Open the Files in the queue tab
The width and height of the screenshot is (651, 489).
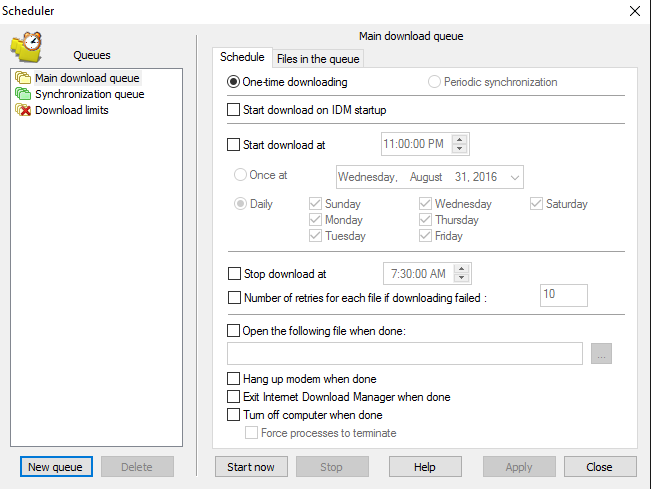pos(318,59)
